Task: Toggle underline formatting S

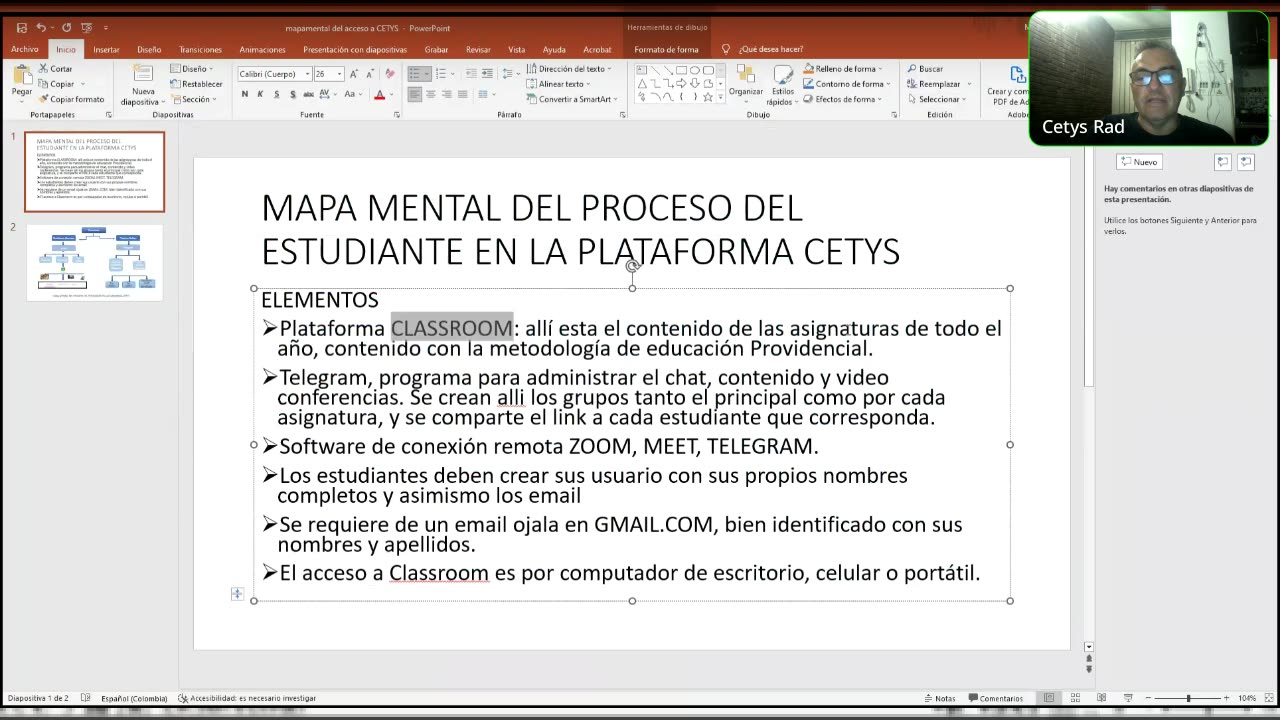Action: [x=277, y=94]
